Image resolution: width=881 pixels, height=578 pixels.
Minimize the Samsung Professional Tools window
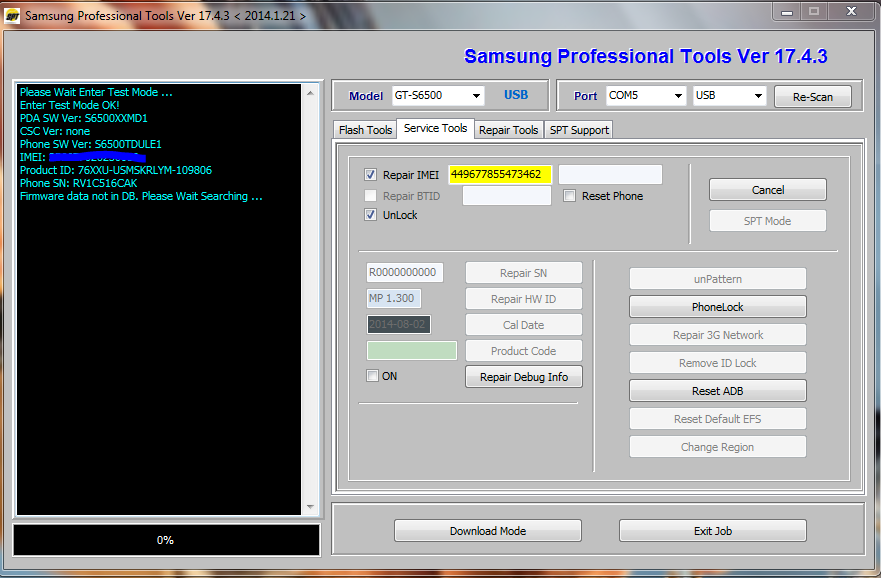click(787, 12)
